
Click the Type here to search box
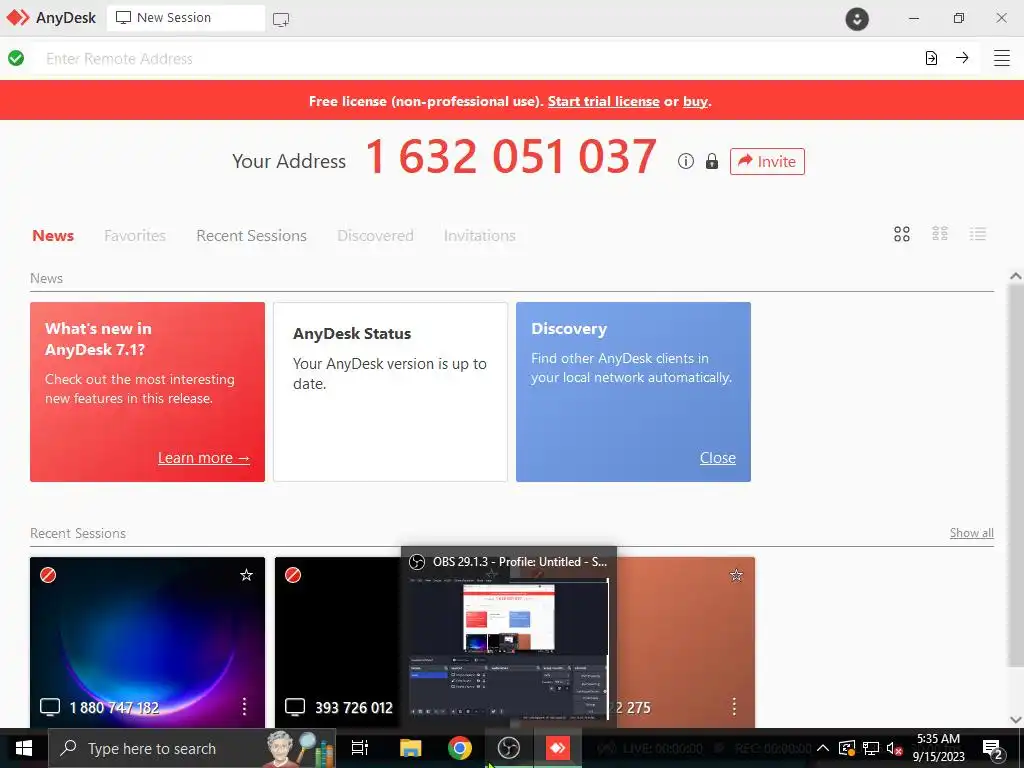[x=192, y=748]
